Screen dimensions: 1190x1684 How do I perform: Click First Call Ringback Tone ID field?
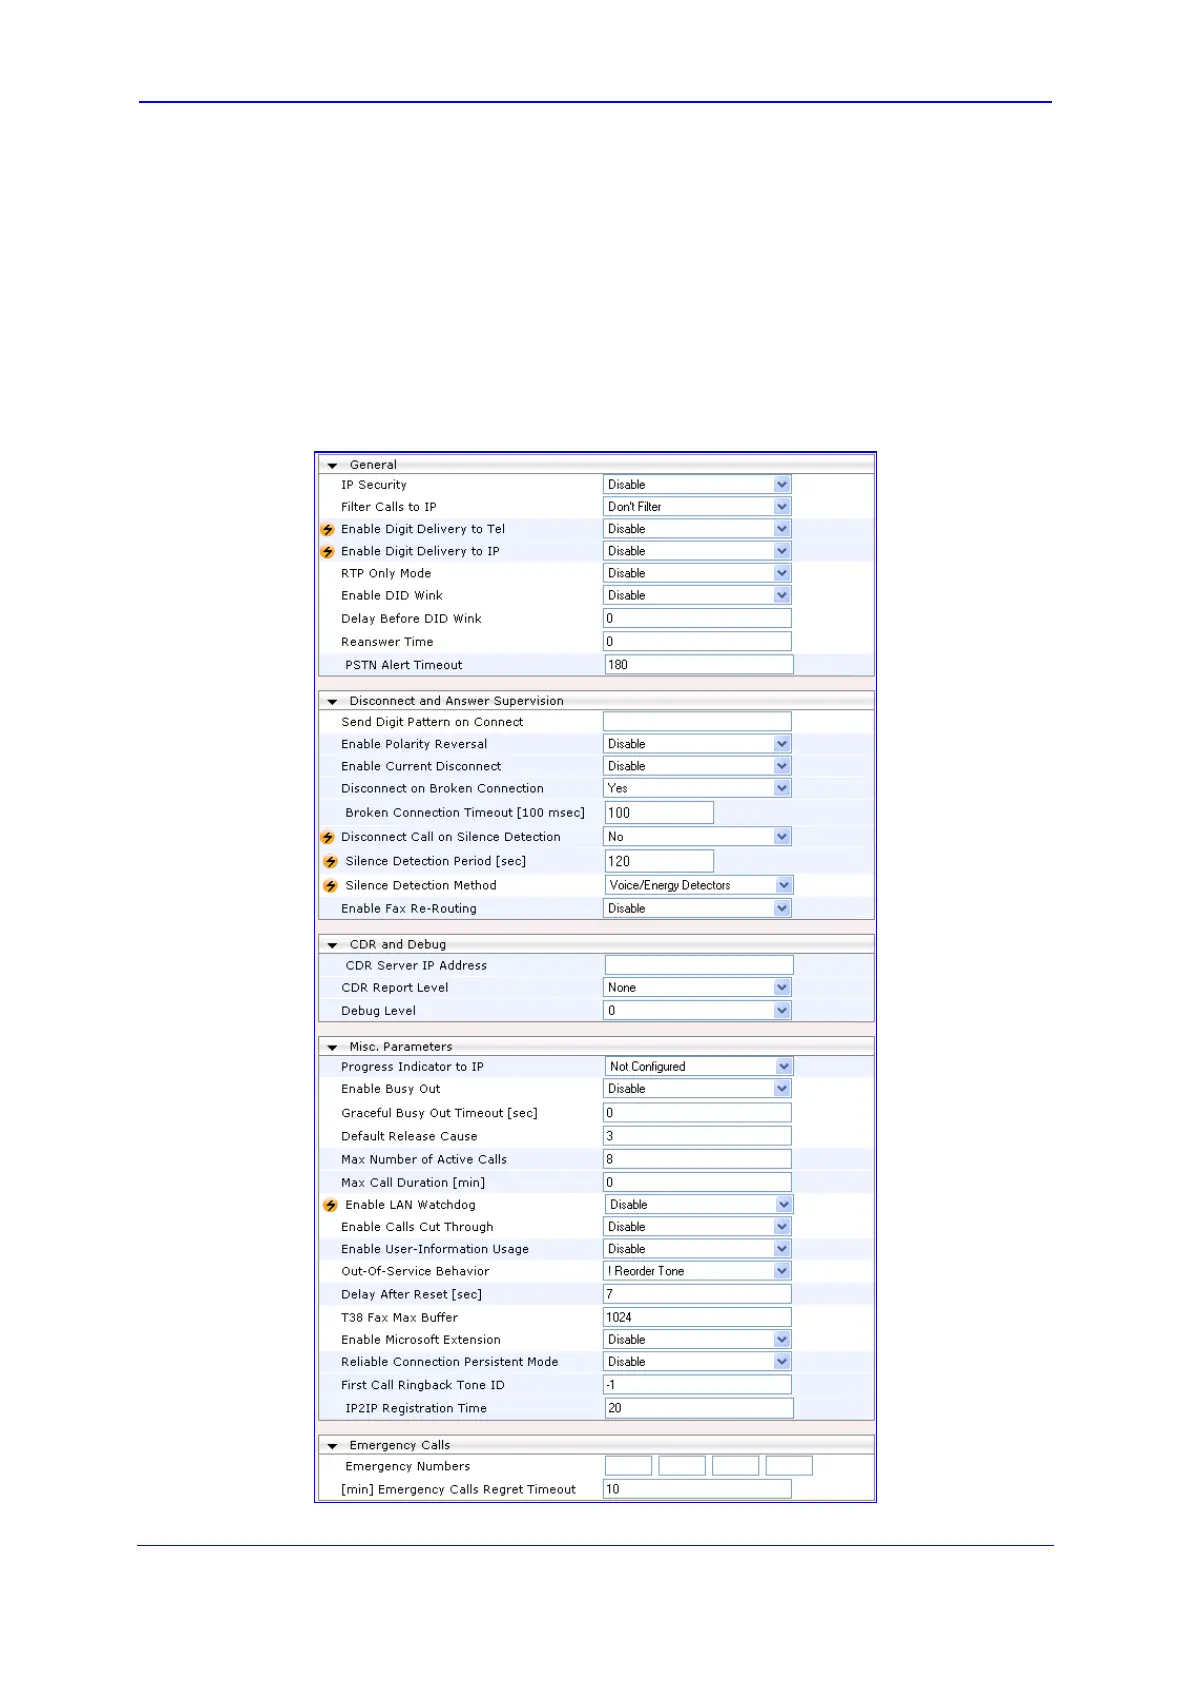pos(697,1385)
